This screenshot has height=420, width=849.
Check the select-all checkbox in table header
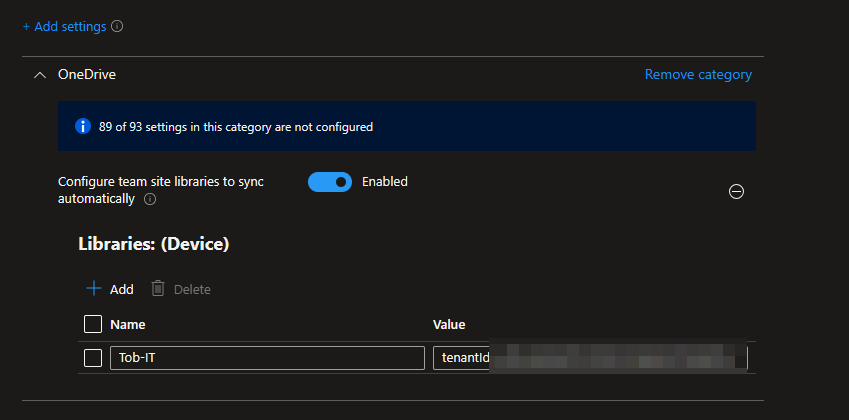coord(93,324)
